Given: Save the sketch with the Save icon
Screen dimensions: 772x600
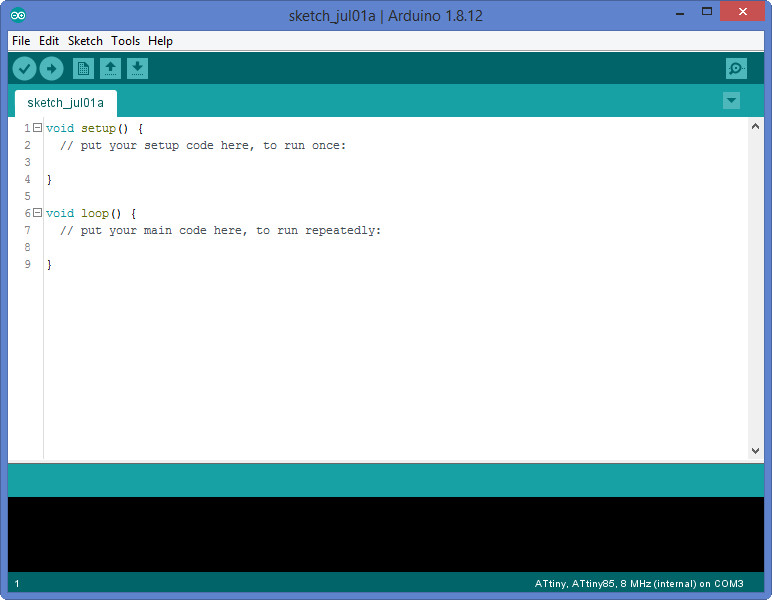Looking at the screenshot, I should [x=137, y=68].
